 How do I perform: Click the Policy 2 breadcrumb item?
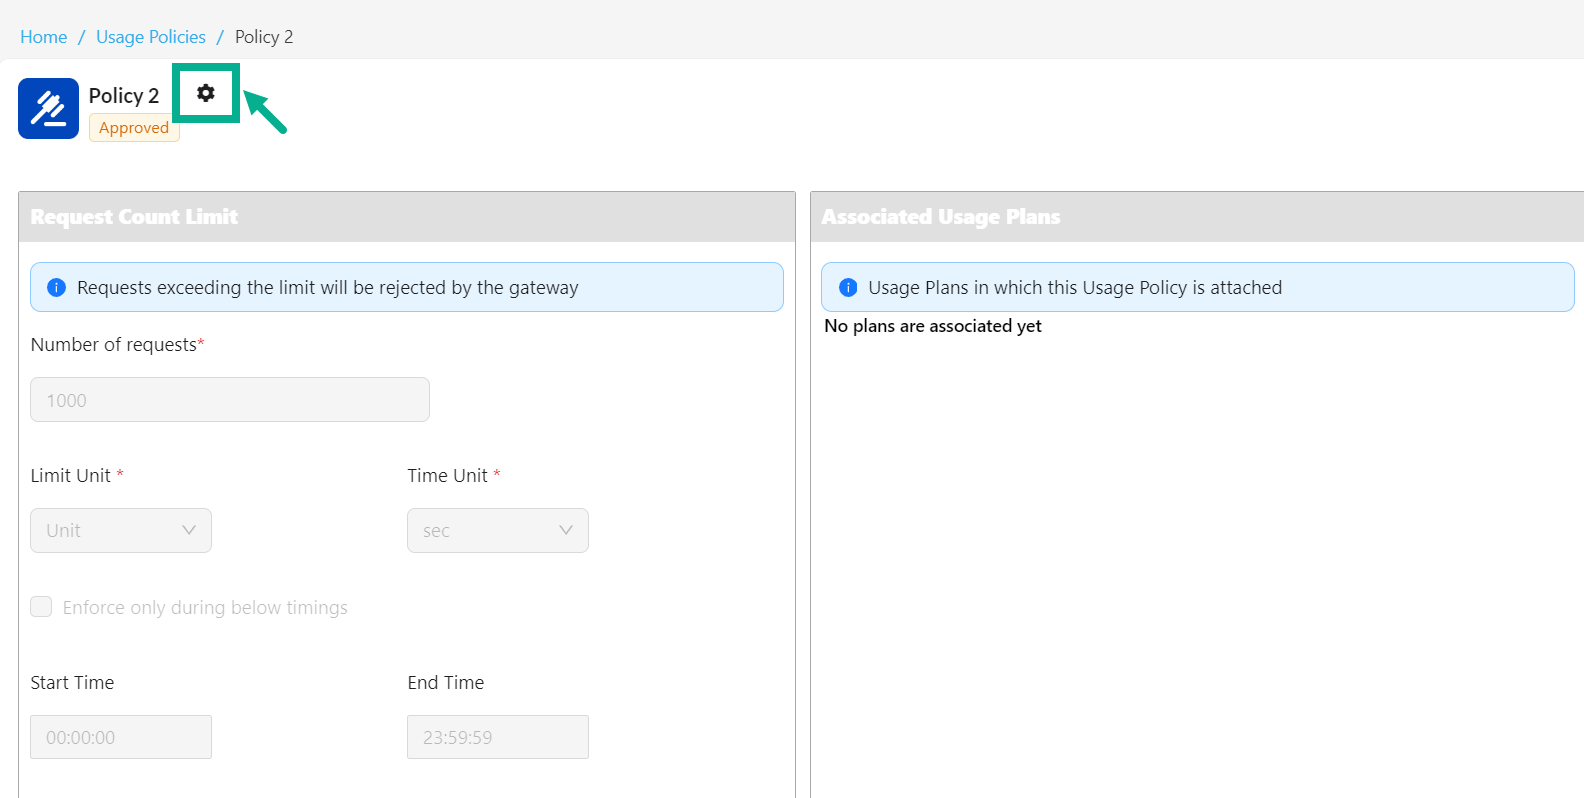click(x=264, y=37)
